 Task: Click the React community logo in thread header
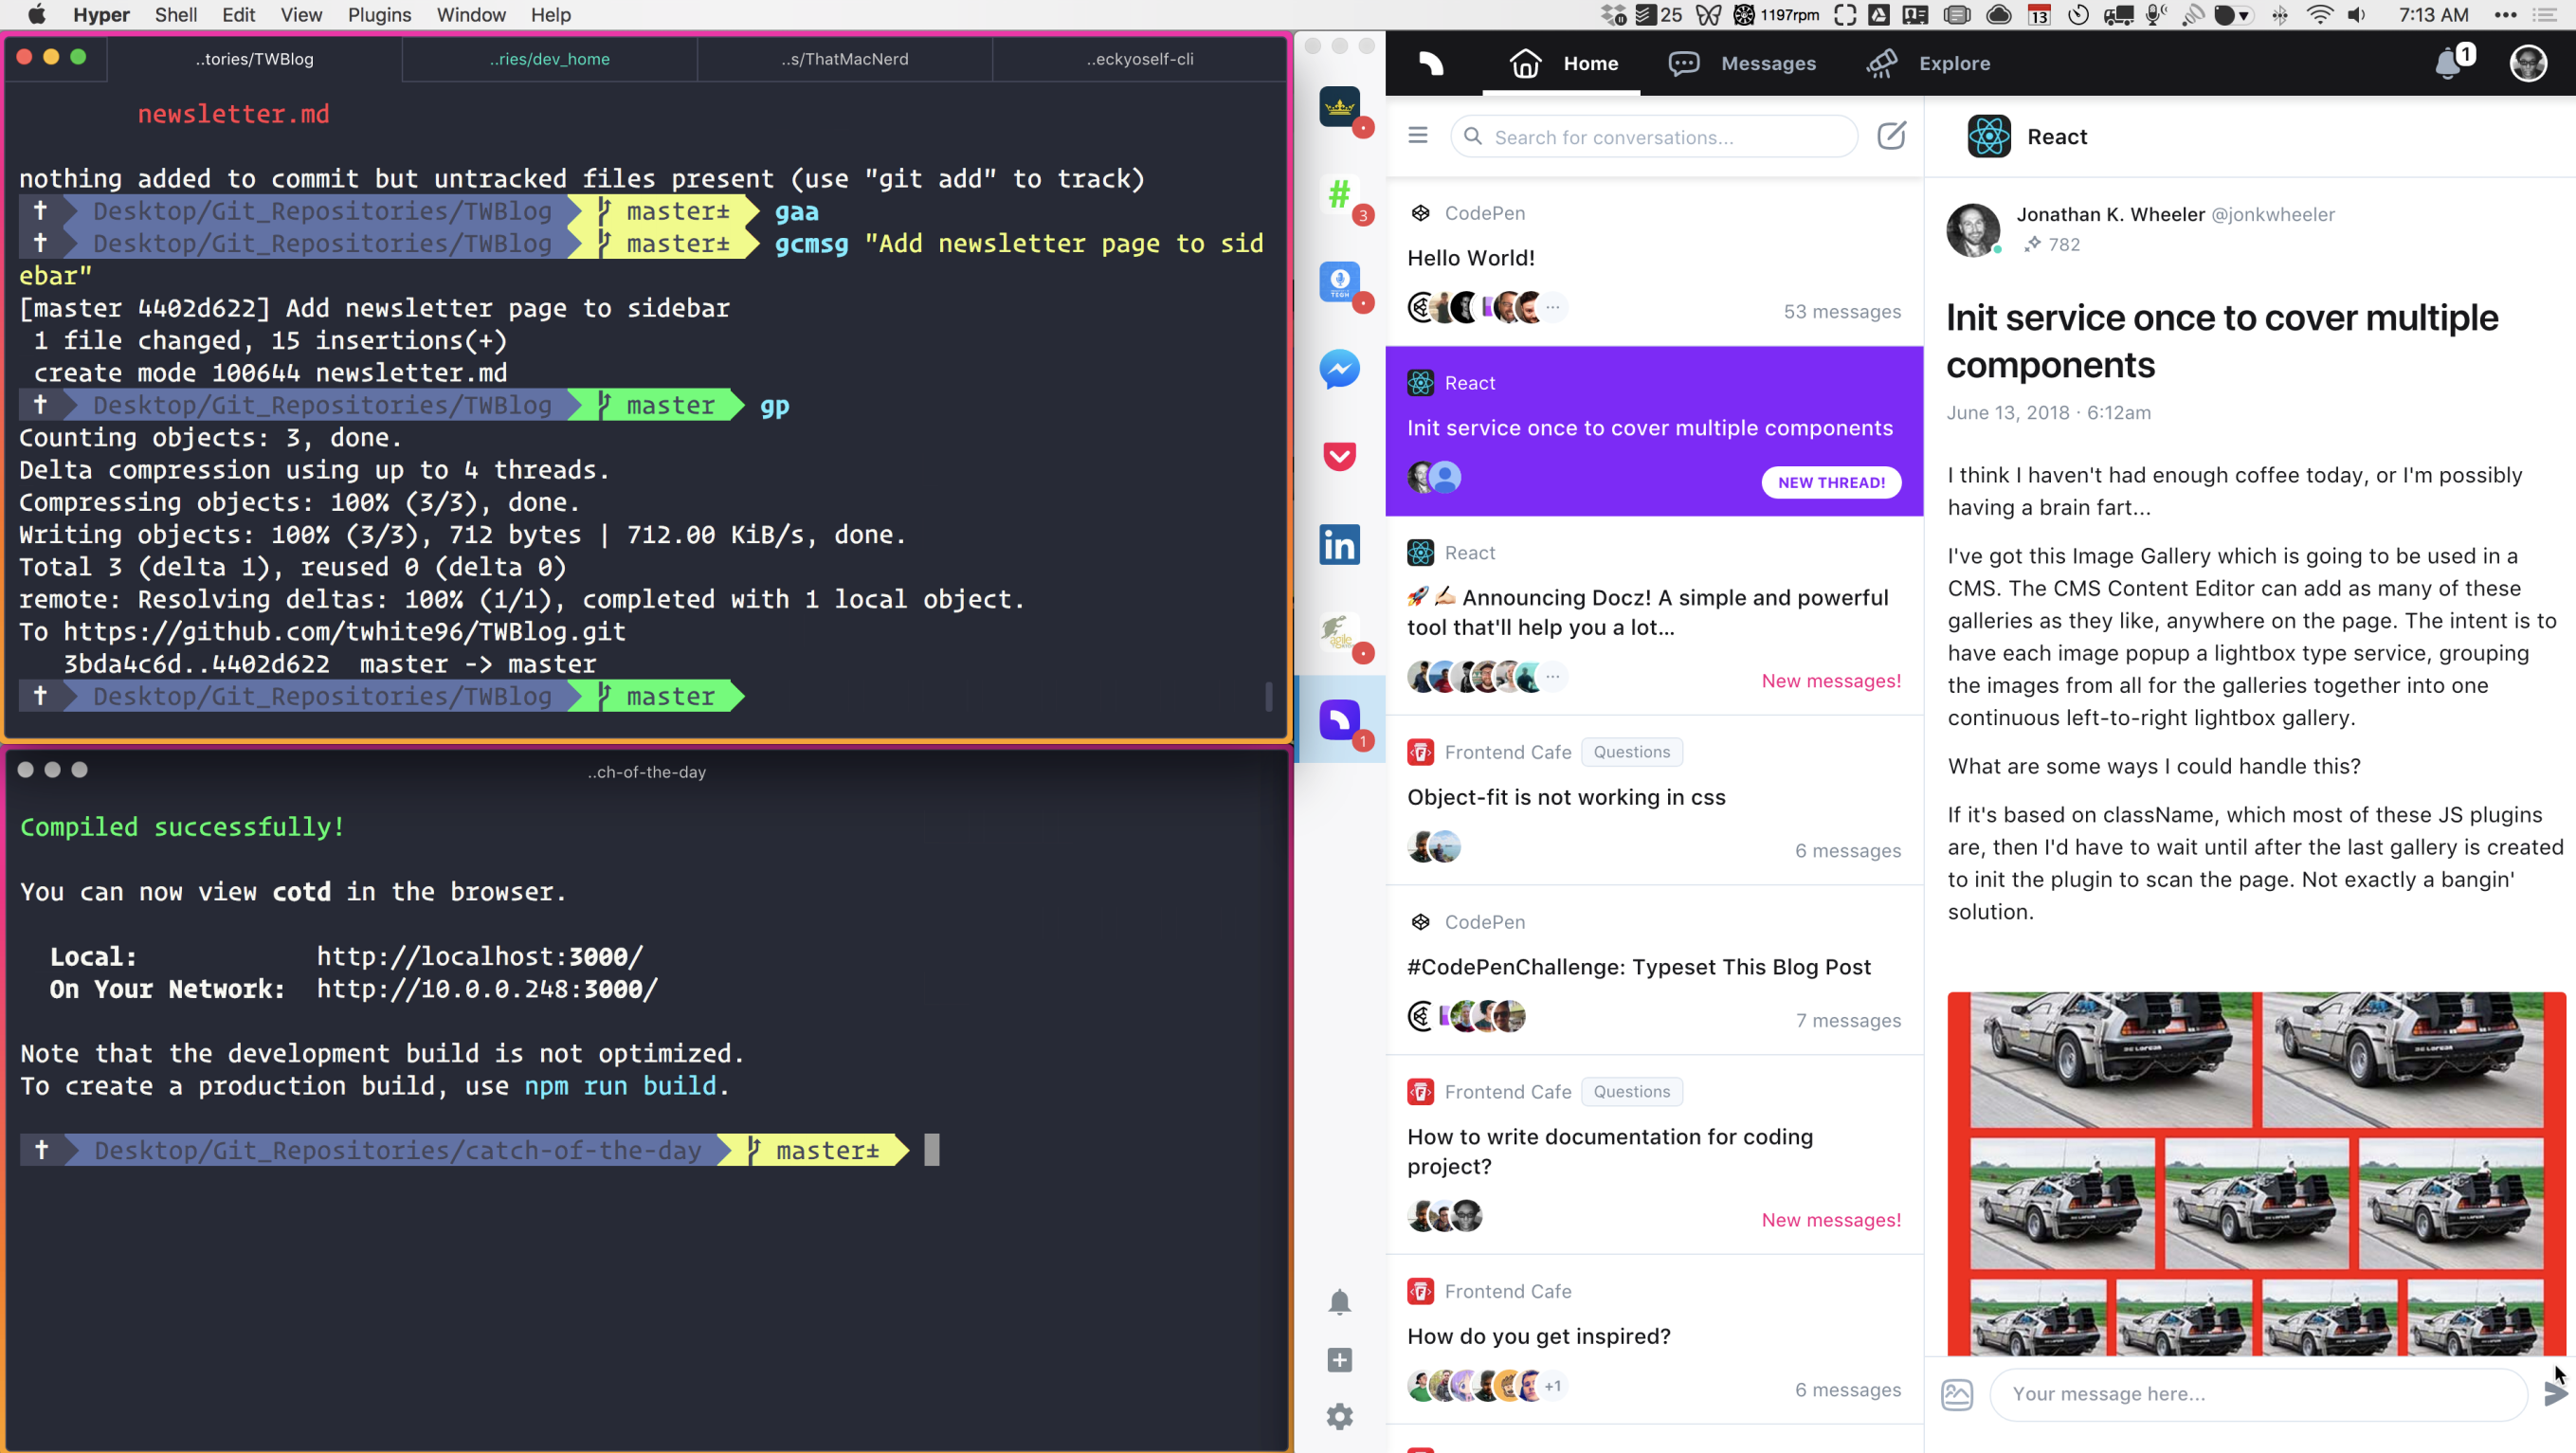(x=1989, y=136)
